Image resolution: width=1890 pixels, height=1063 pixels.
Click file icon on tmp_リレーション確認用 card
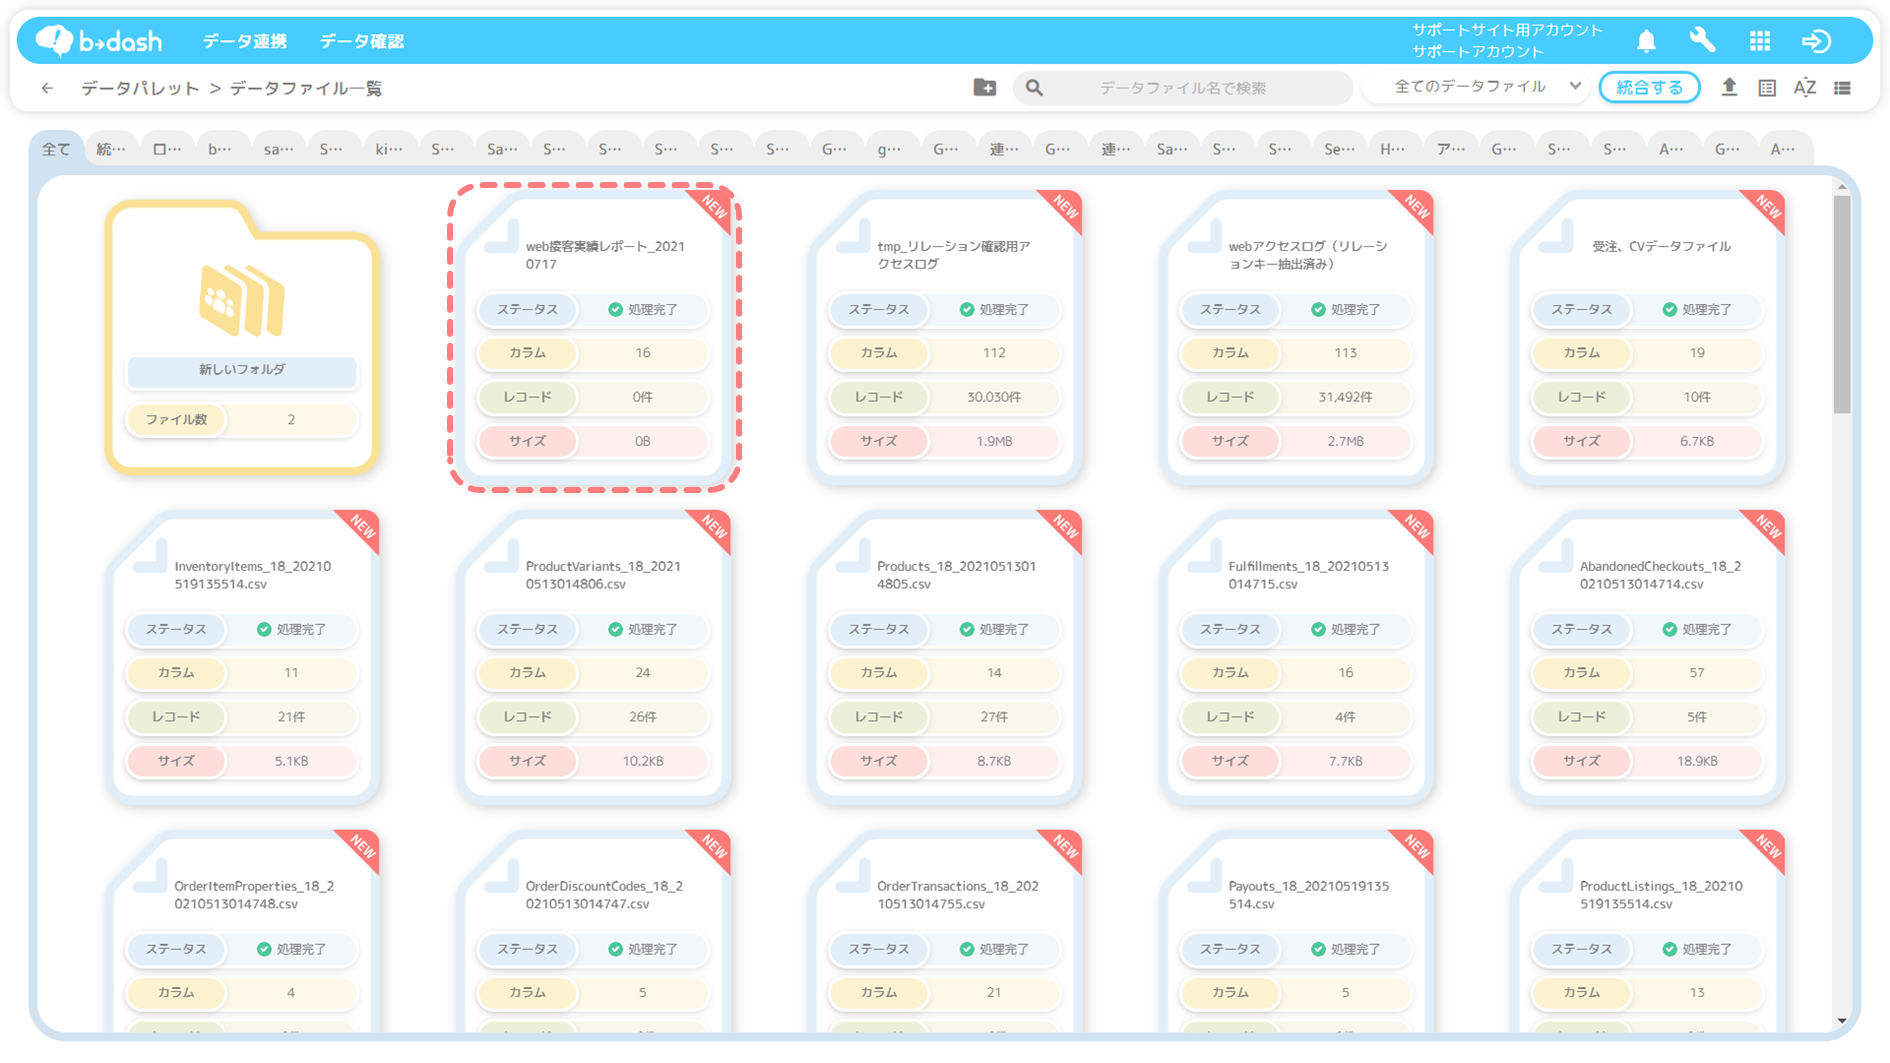coord(853,237)
